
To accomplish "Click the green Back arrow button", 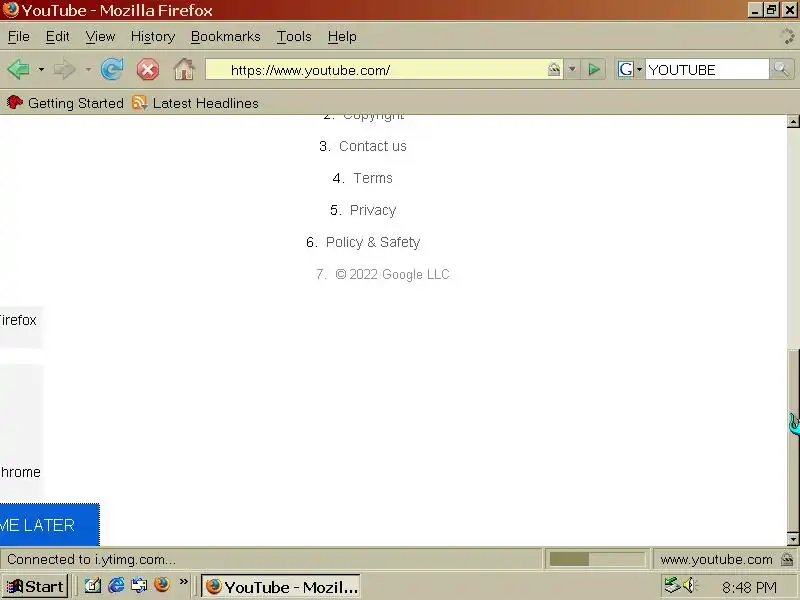I will point(18,69).
